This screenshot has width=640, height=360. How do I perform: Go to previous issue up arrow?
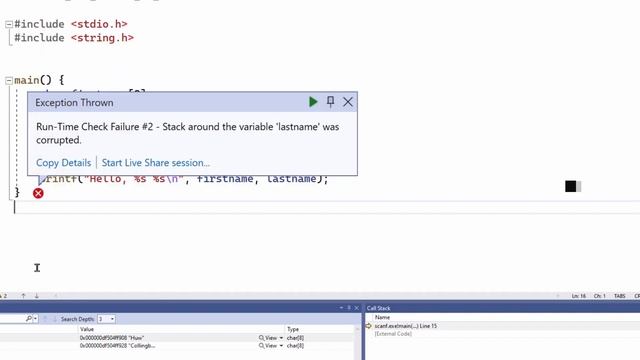coord(24,296)
